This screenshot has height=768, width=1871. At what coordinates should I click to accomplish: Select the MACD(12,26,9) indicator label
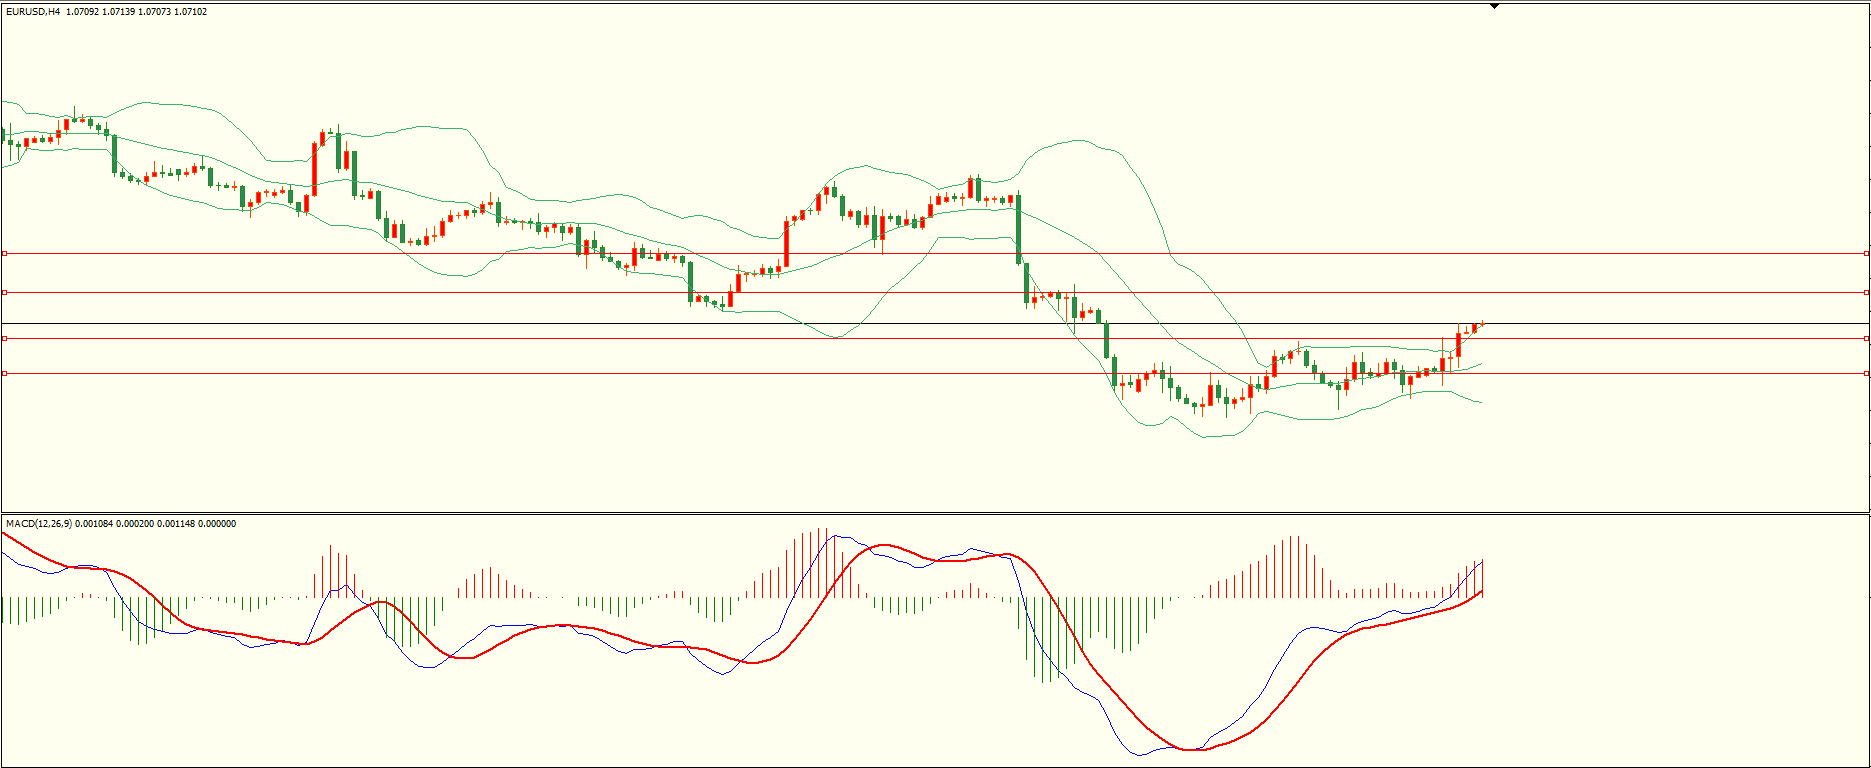pyautogui.click(x=38, y=524)
